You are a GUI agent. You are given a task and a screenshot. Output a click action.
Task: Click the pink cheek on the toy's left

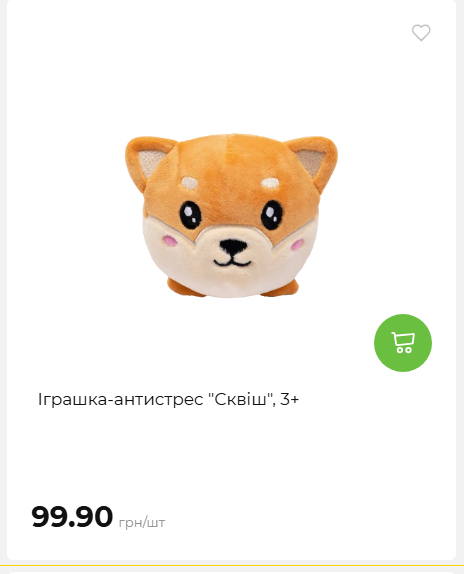169,241
